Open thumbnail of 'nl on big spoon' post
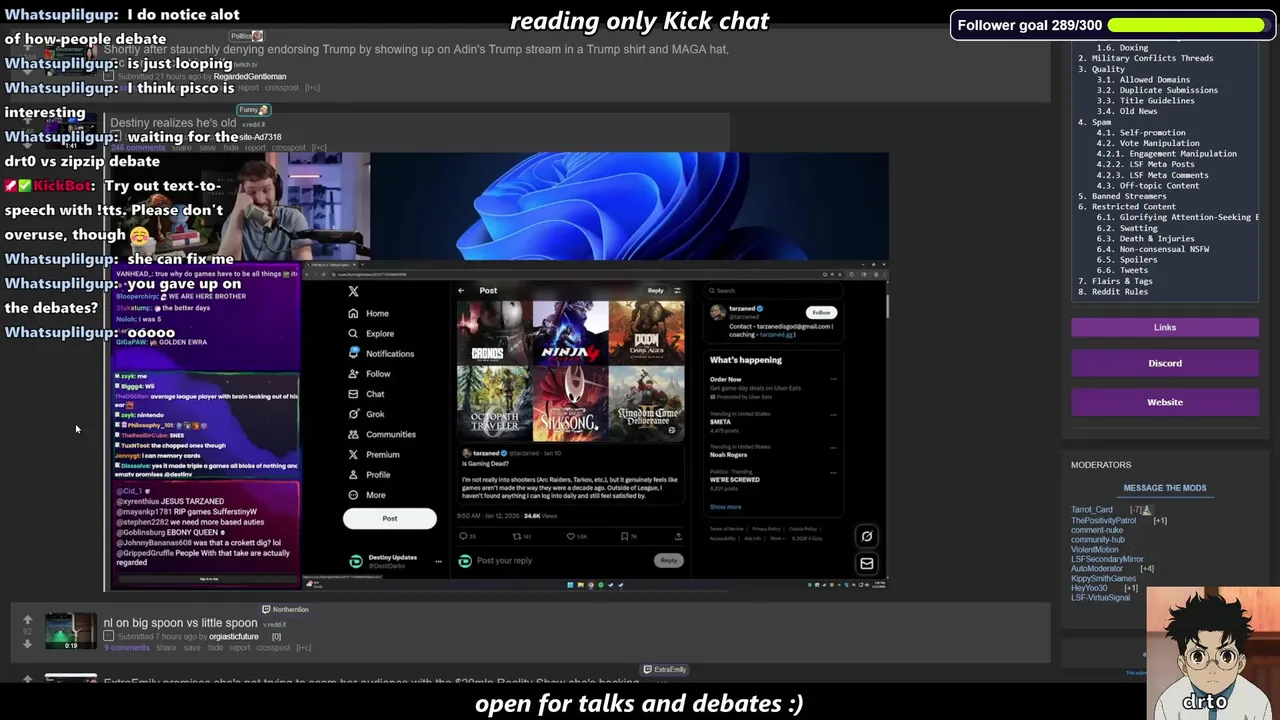The width and height of the screenshot is (1280, 720). [70, 632]
